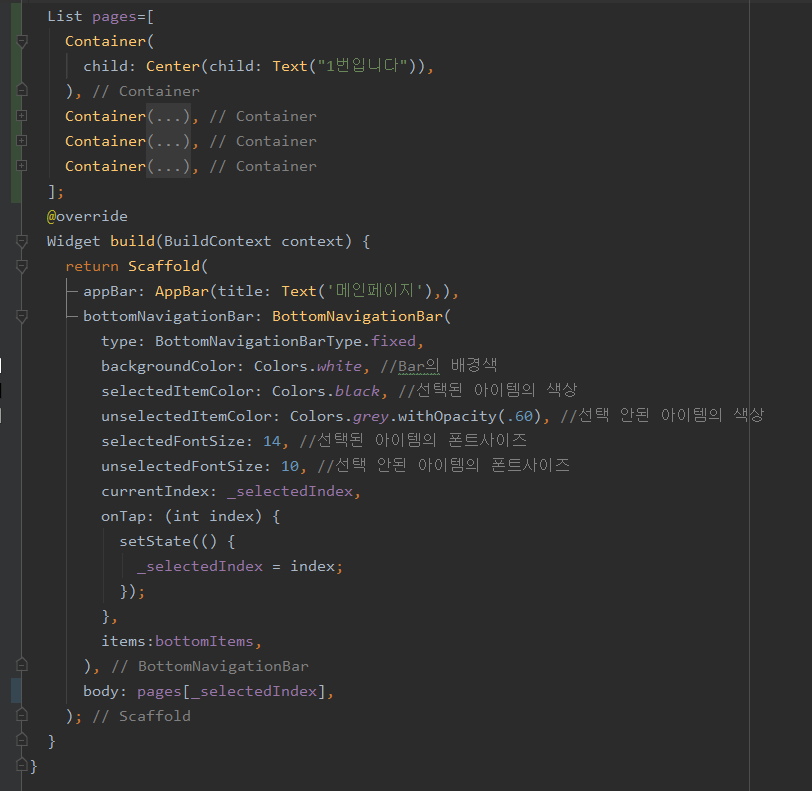Click the 'Scaffold' constructor name
Viewport: 812px width, 791px height.
click(x=164, y=266)
